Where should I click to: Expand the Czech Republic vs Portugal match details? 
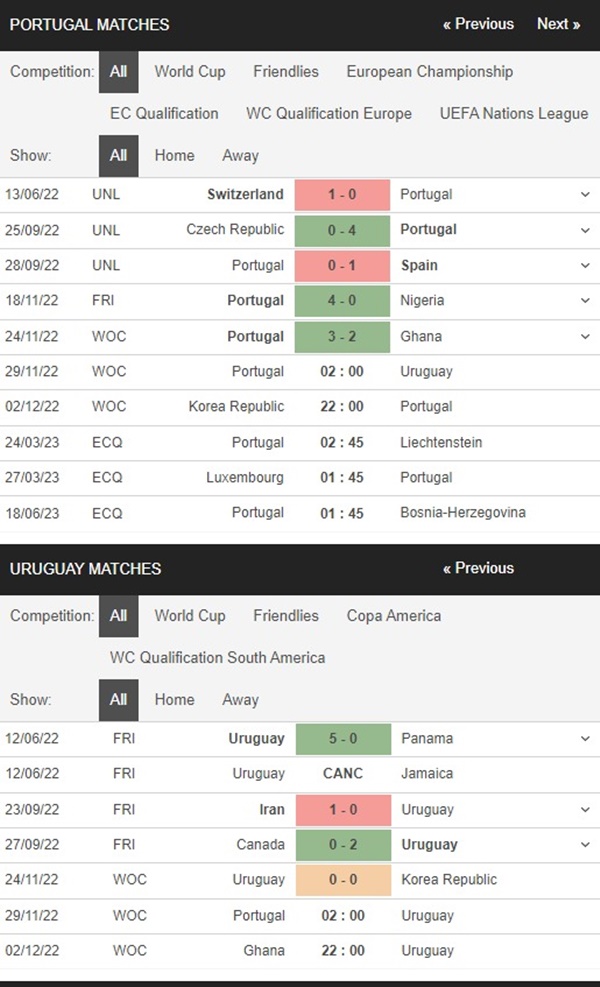pyautogui.click(x=585, y=230)
